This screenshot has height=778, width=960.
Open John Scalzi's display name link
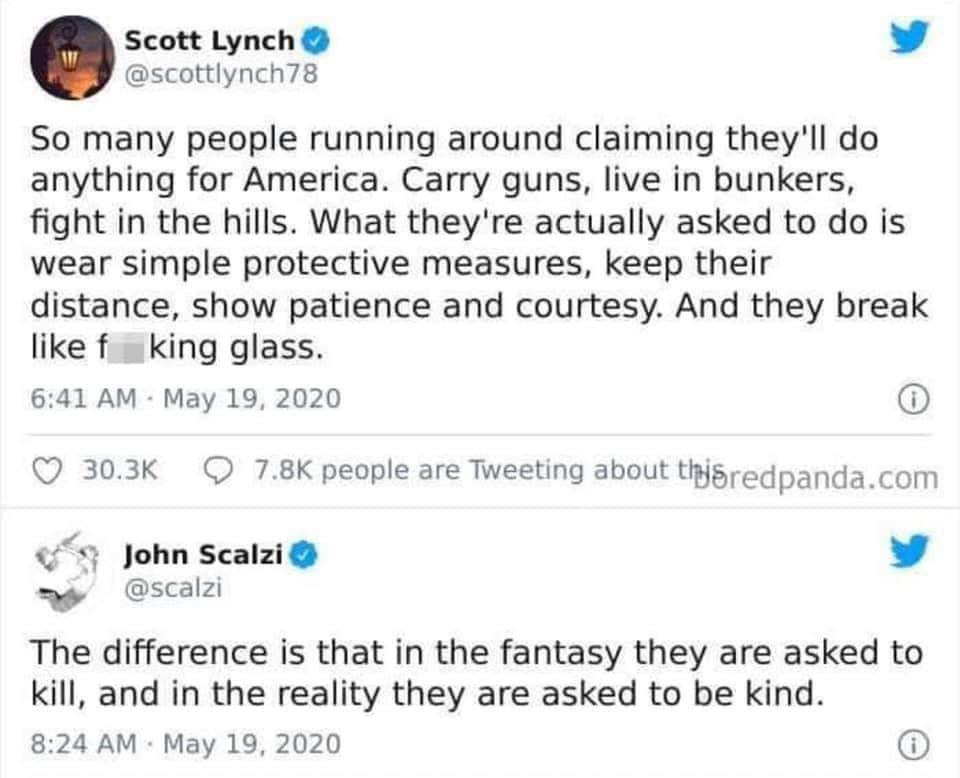(204, 555)
